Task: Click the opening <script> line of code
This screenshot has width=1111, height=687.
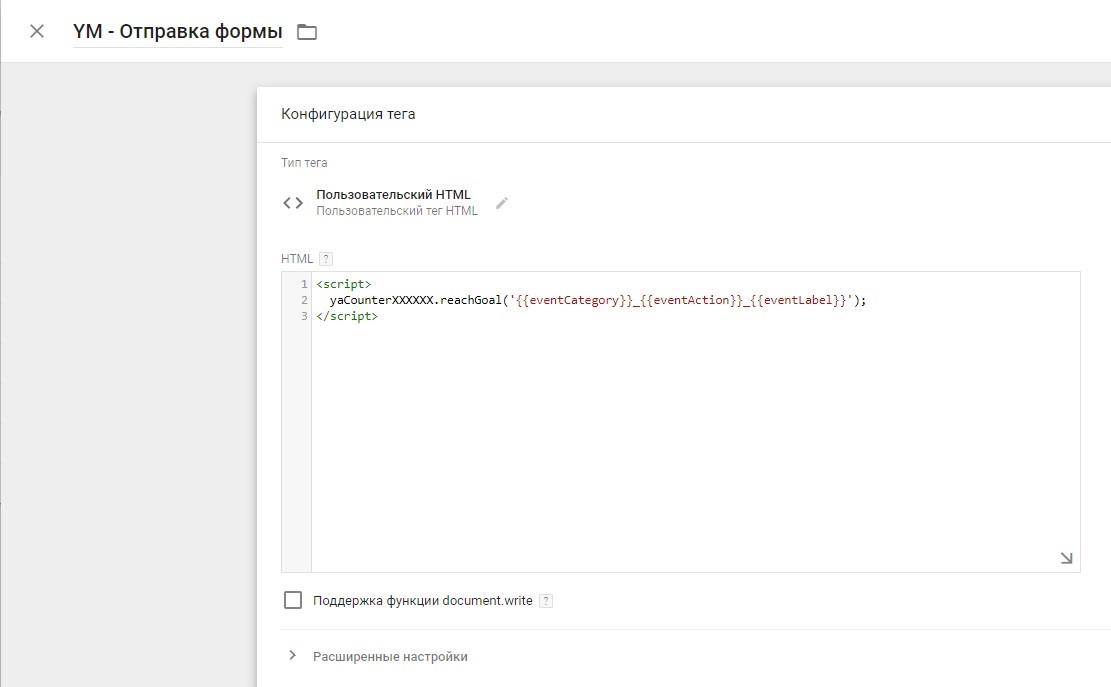Action: pos(344,284)
